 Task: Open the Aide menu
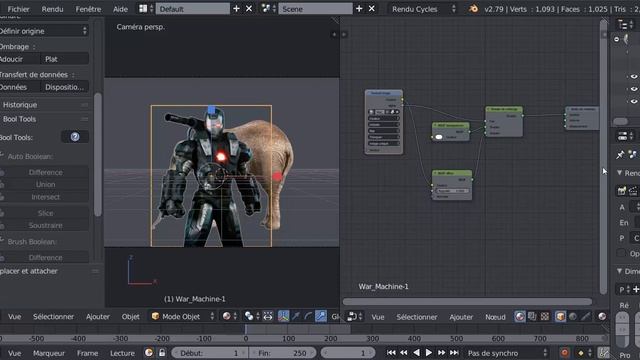[x=120, y=9]
